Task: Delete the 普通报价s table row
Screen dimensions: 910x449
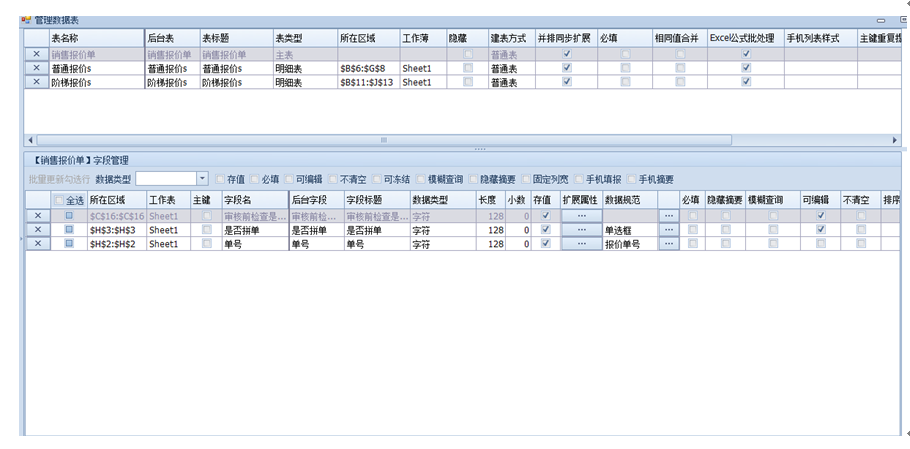Action: click(36, 68)
